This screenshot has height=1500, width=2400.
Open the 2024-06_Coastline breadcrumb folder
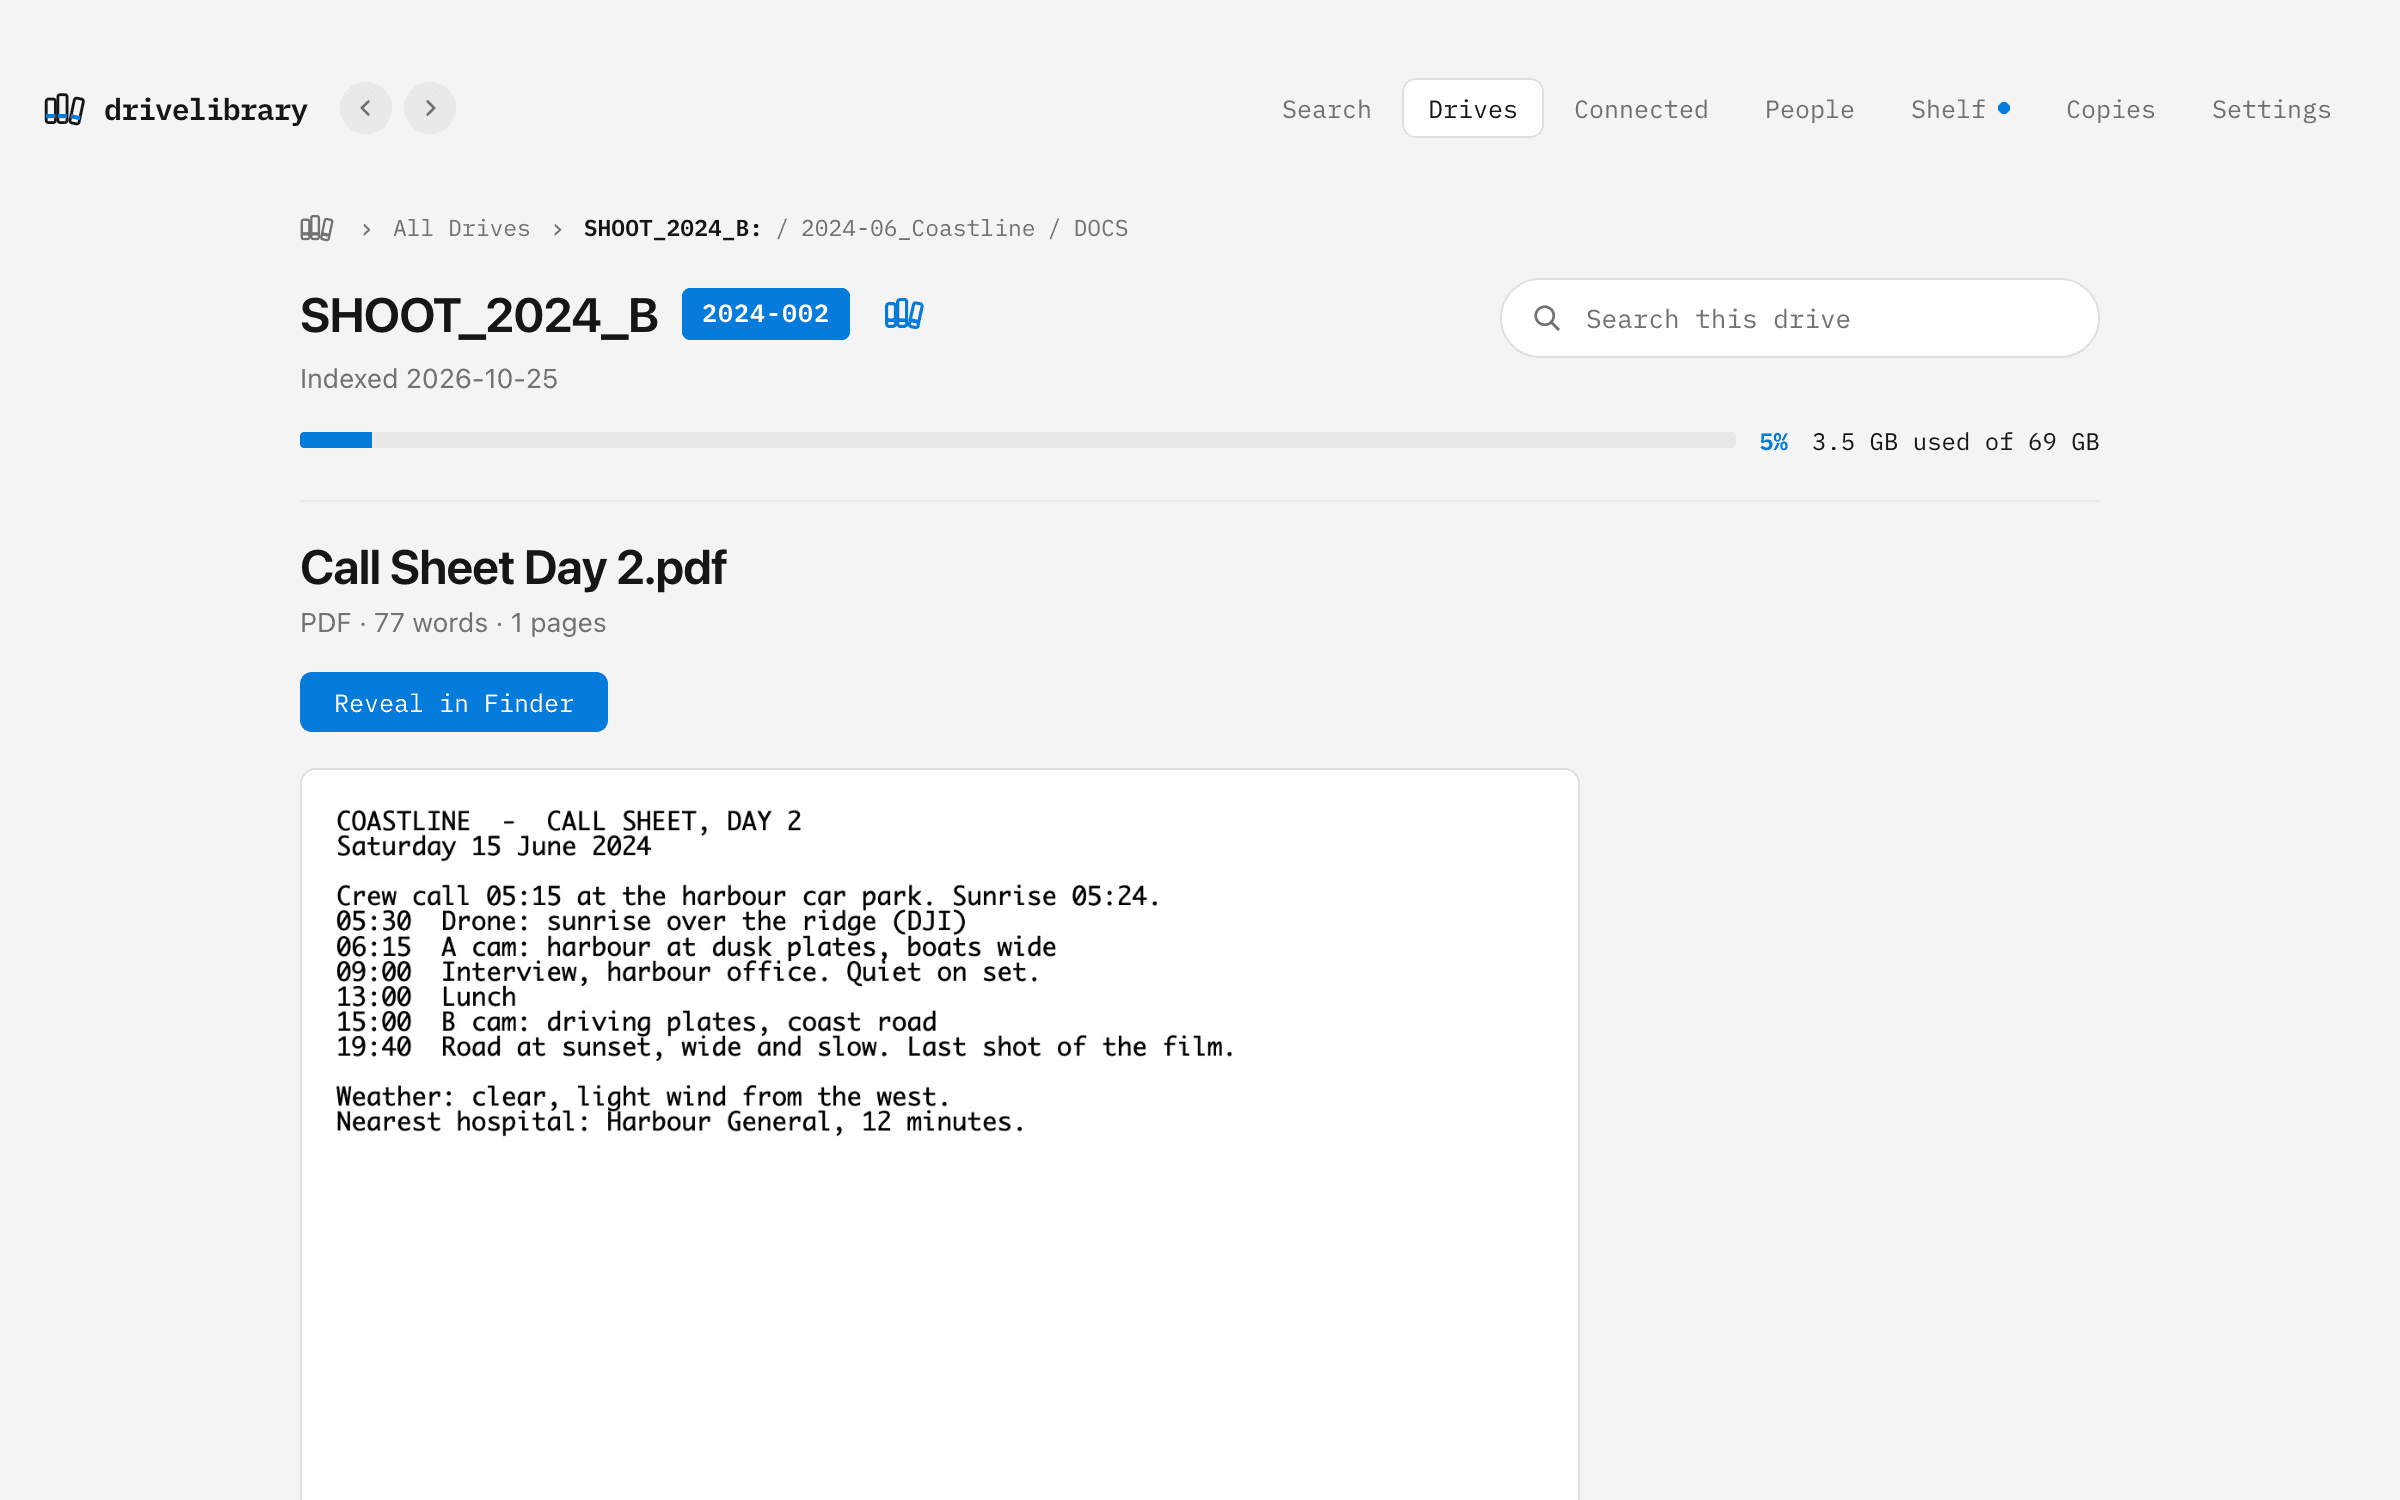tap(917, 229)
